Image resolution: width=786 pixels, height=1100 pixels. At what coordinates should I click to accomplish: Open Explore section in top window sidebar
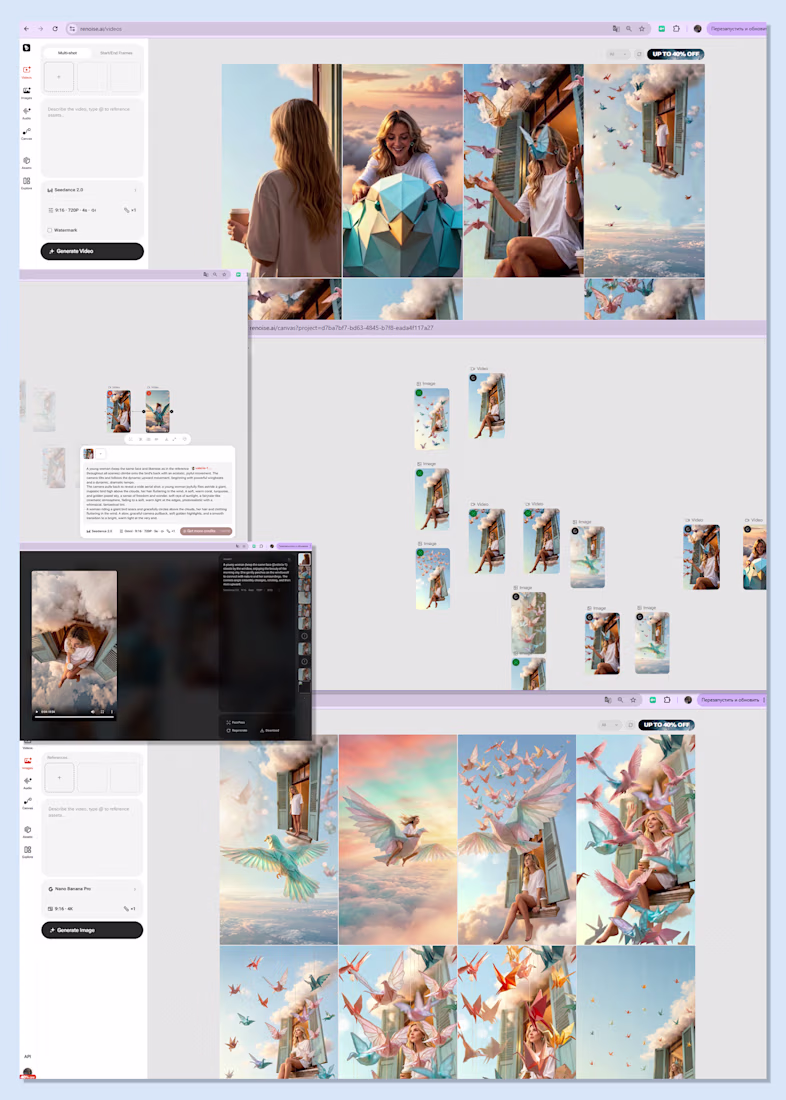[x=27, y=182]
